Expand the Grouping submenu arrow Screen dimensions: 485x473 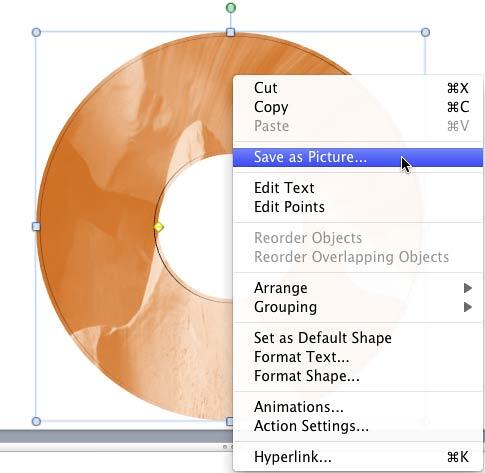(468, 307)
